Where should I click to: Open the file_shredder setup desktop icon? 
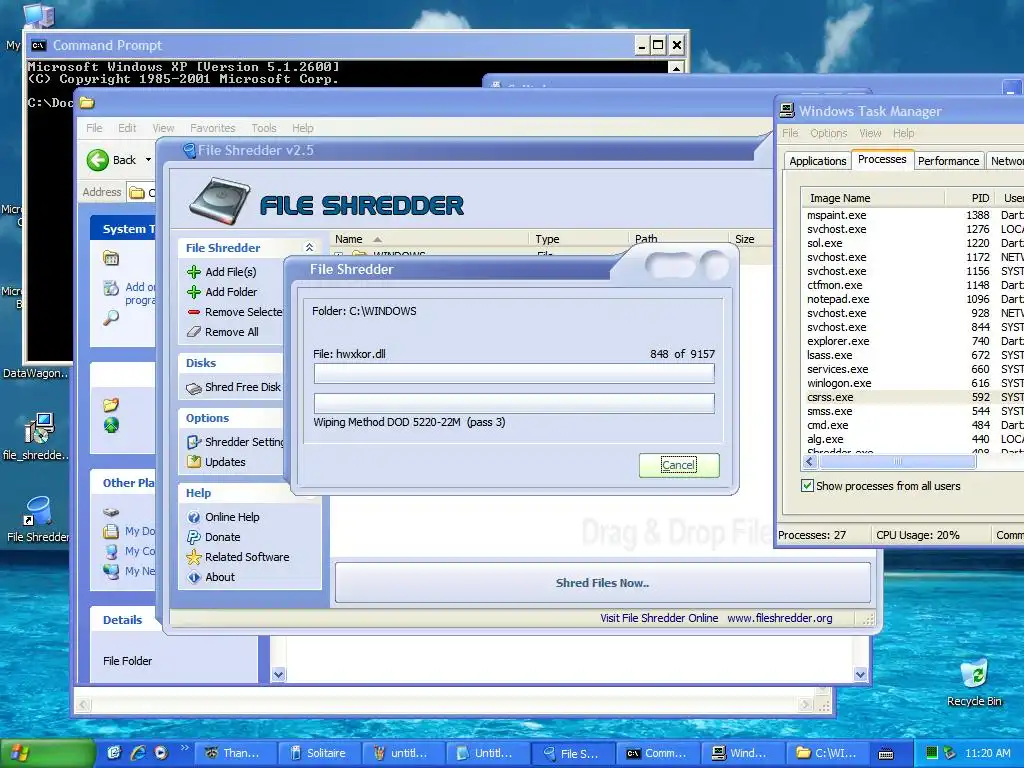(39, 428)
